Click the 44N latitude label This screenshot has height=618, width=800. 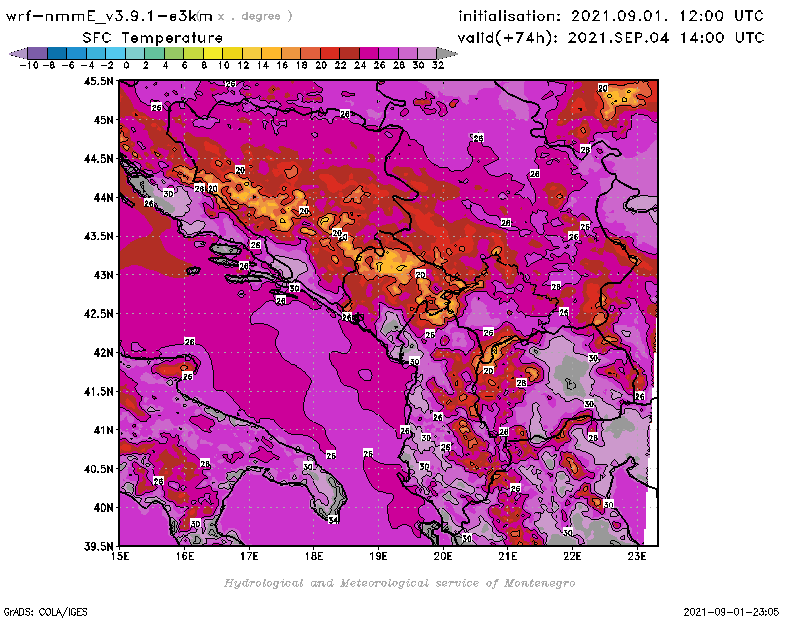[x=103, y=197]
